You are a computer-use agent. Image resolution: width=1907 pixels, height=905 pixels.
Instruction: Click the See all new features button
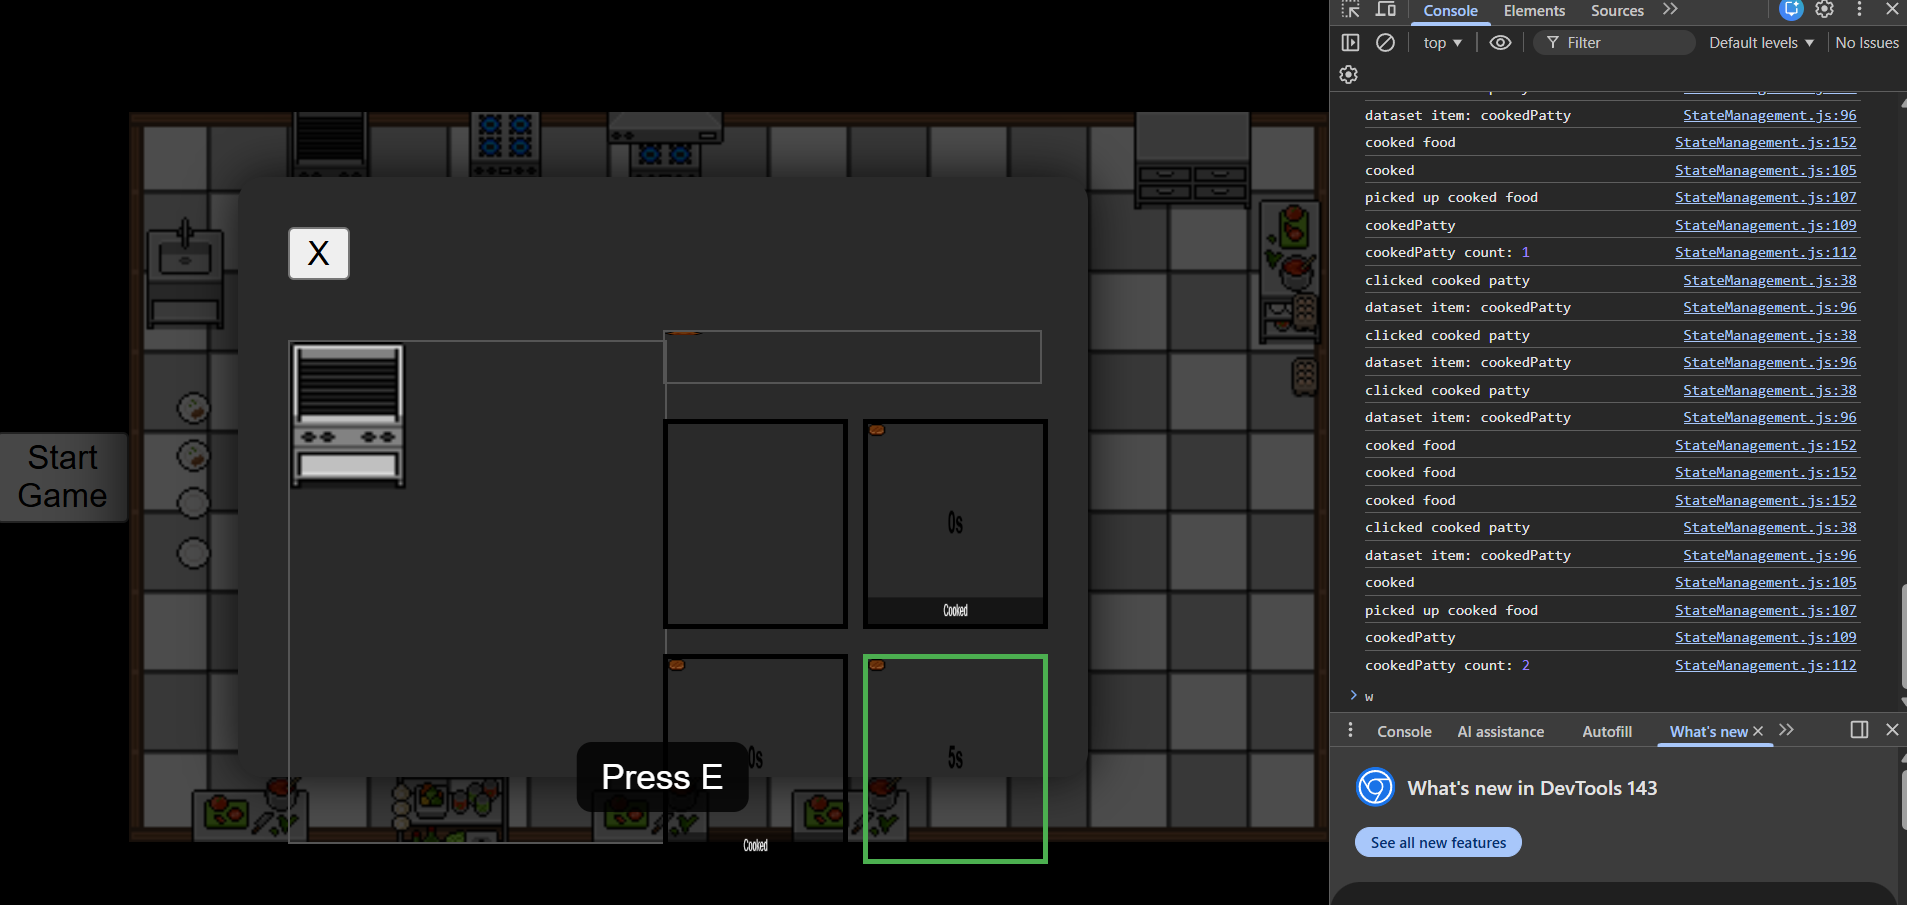(1438, 843)
